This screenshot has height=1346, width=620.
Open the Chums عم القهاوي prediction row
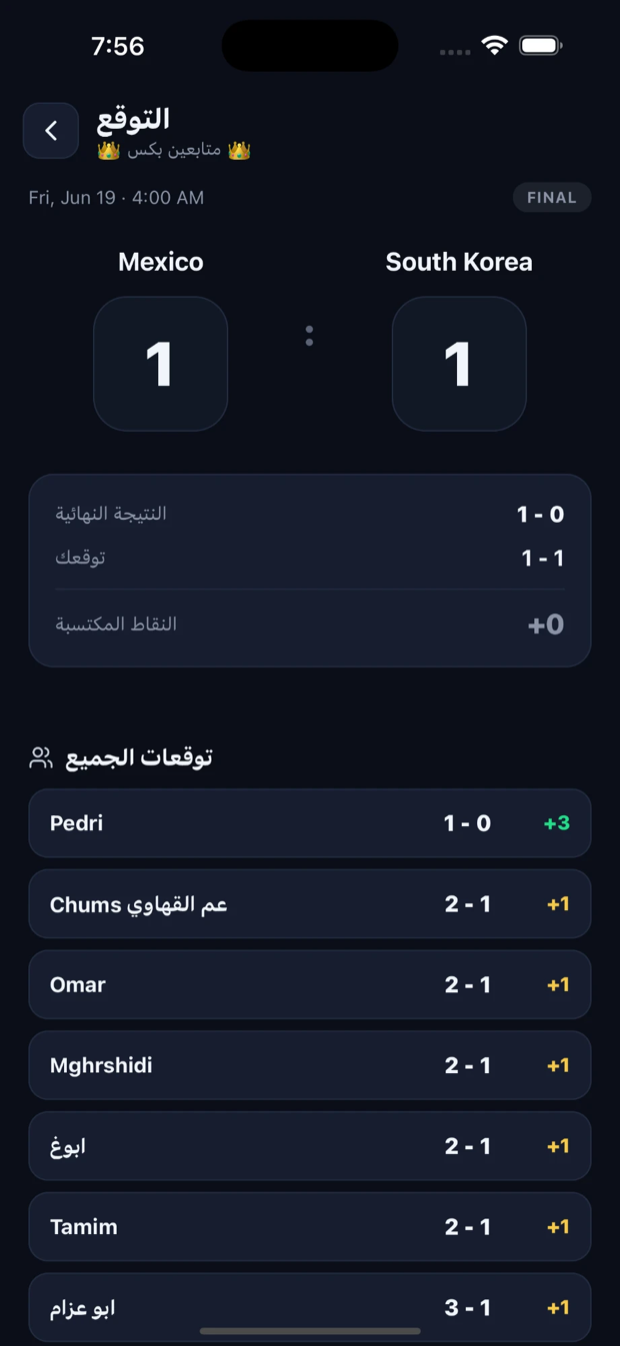[310, 904]
